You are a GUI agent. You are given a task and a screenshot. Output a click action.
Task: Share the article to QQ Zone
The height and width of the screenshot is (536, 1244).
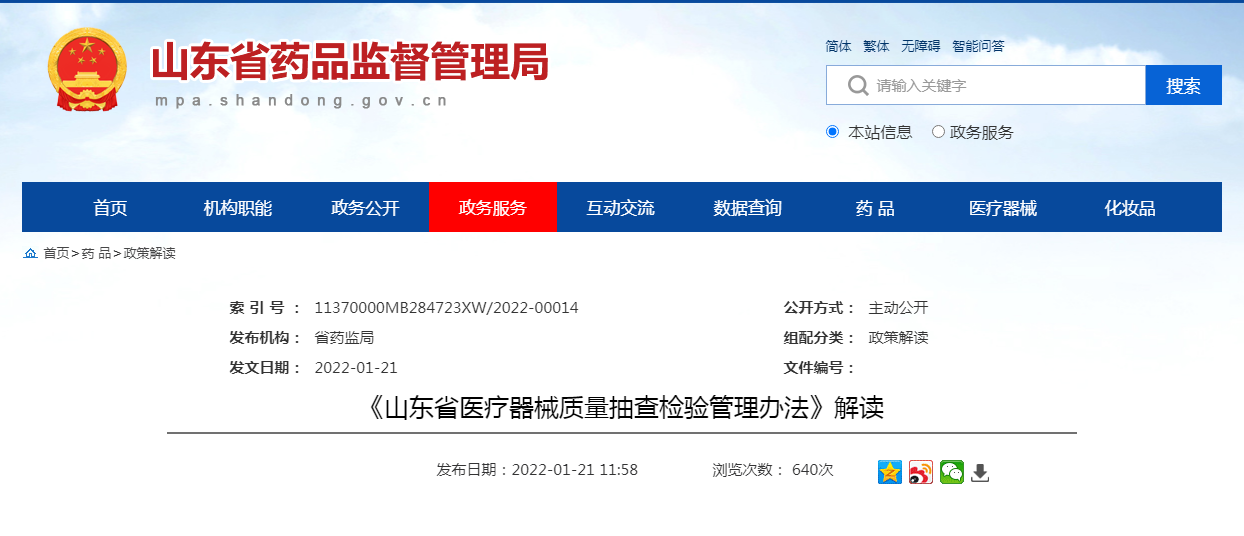point(889,472)
